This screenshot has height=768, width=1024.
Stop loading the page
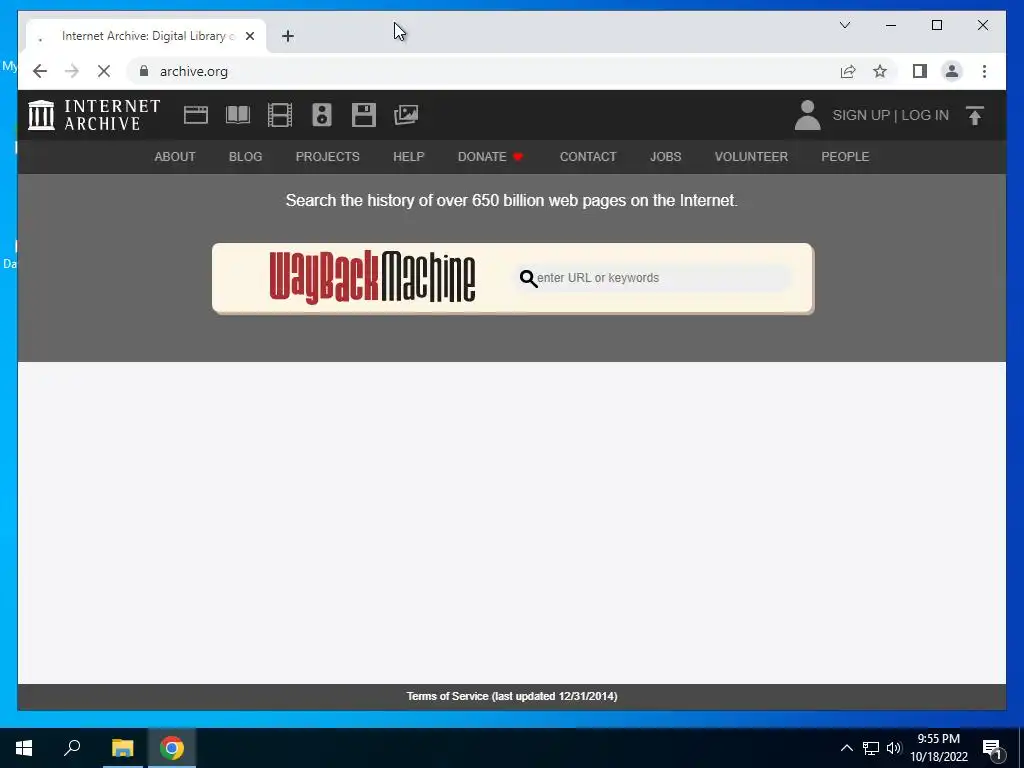click(x=104, y=71)
